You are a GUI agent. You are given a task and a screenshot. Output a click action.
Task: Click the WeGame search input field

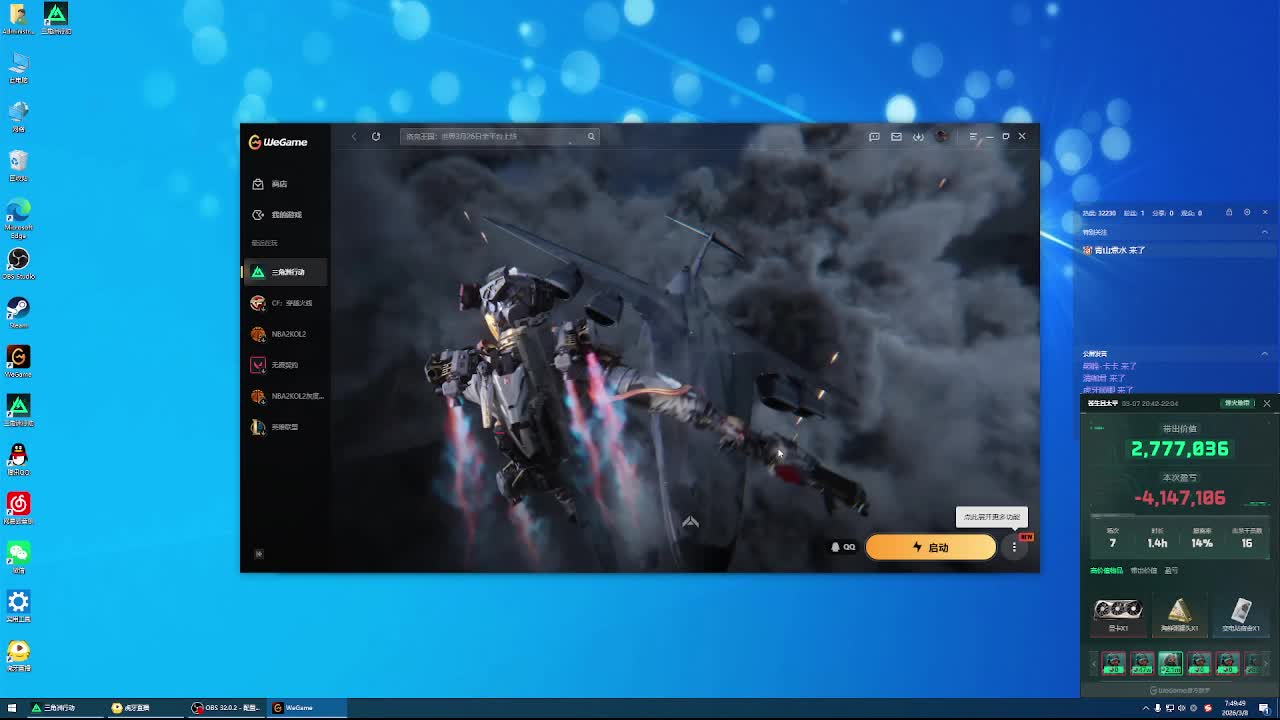pos(490,137)
